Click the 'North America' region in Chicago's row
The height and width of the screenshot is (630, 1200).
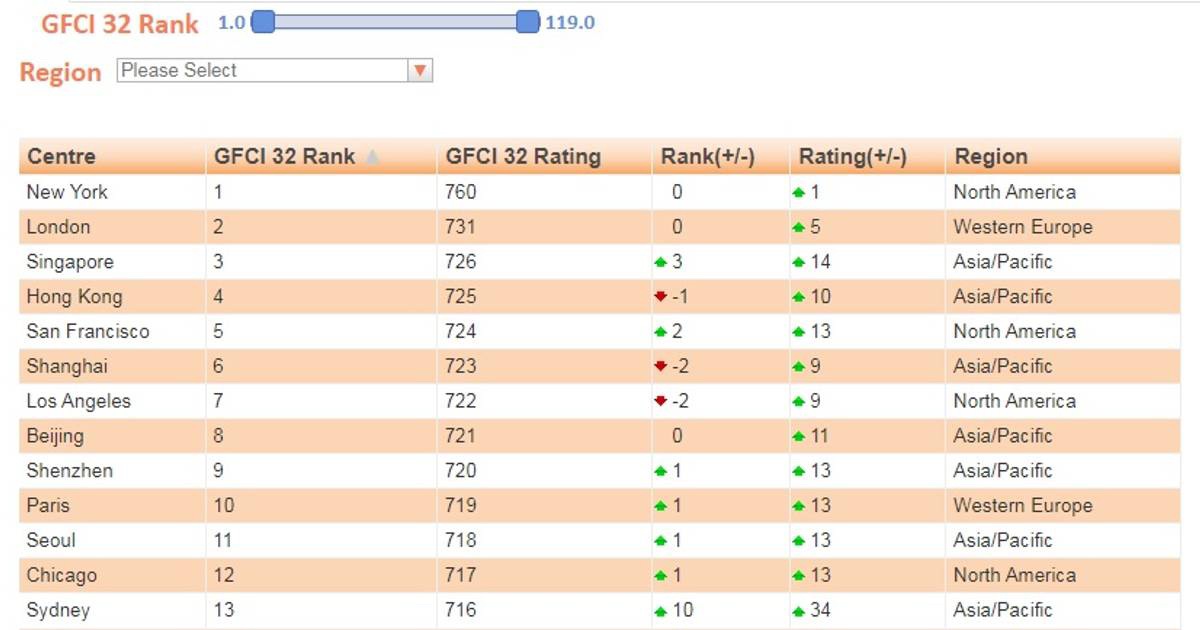pos(1015,575)
